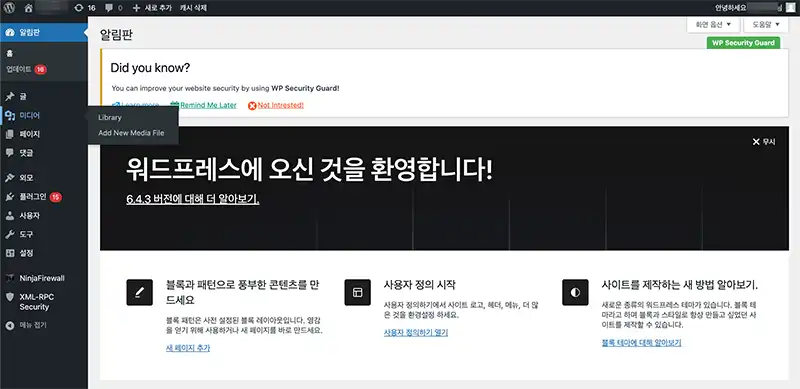Click the Not Intrested red X icon

pyautogui.click(x=252, y=106)
